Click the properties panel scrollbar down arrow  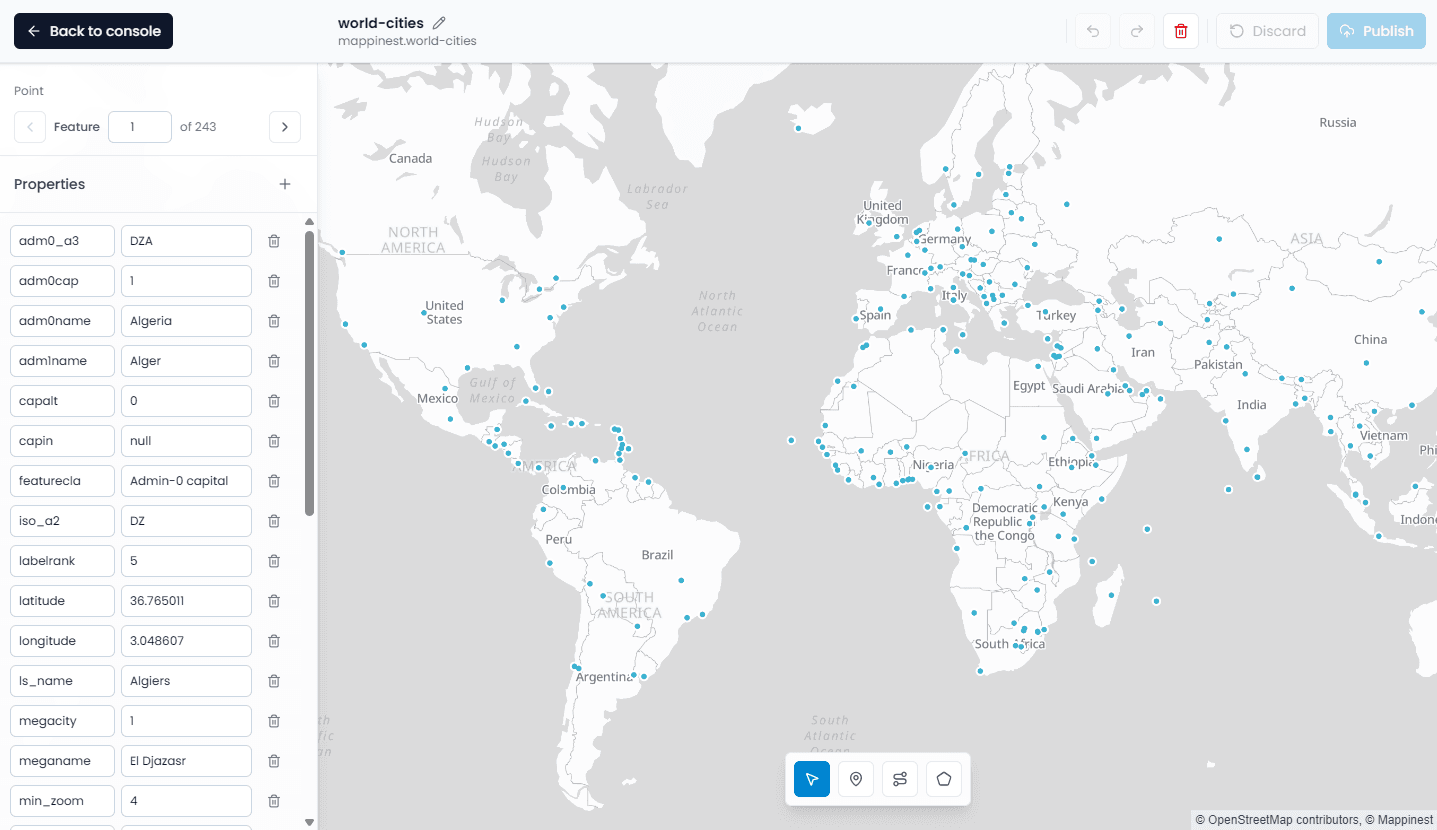point(310,822)
